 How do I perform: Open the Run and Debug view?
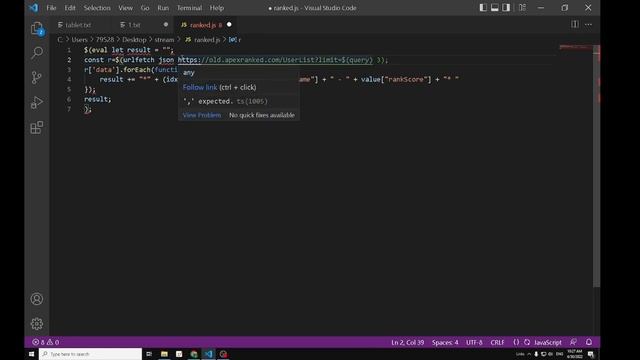click(37, 102)
